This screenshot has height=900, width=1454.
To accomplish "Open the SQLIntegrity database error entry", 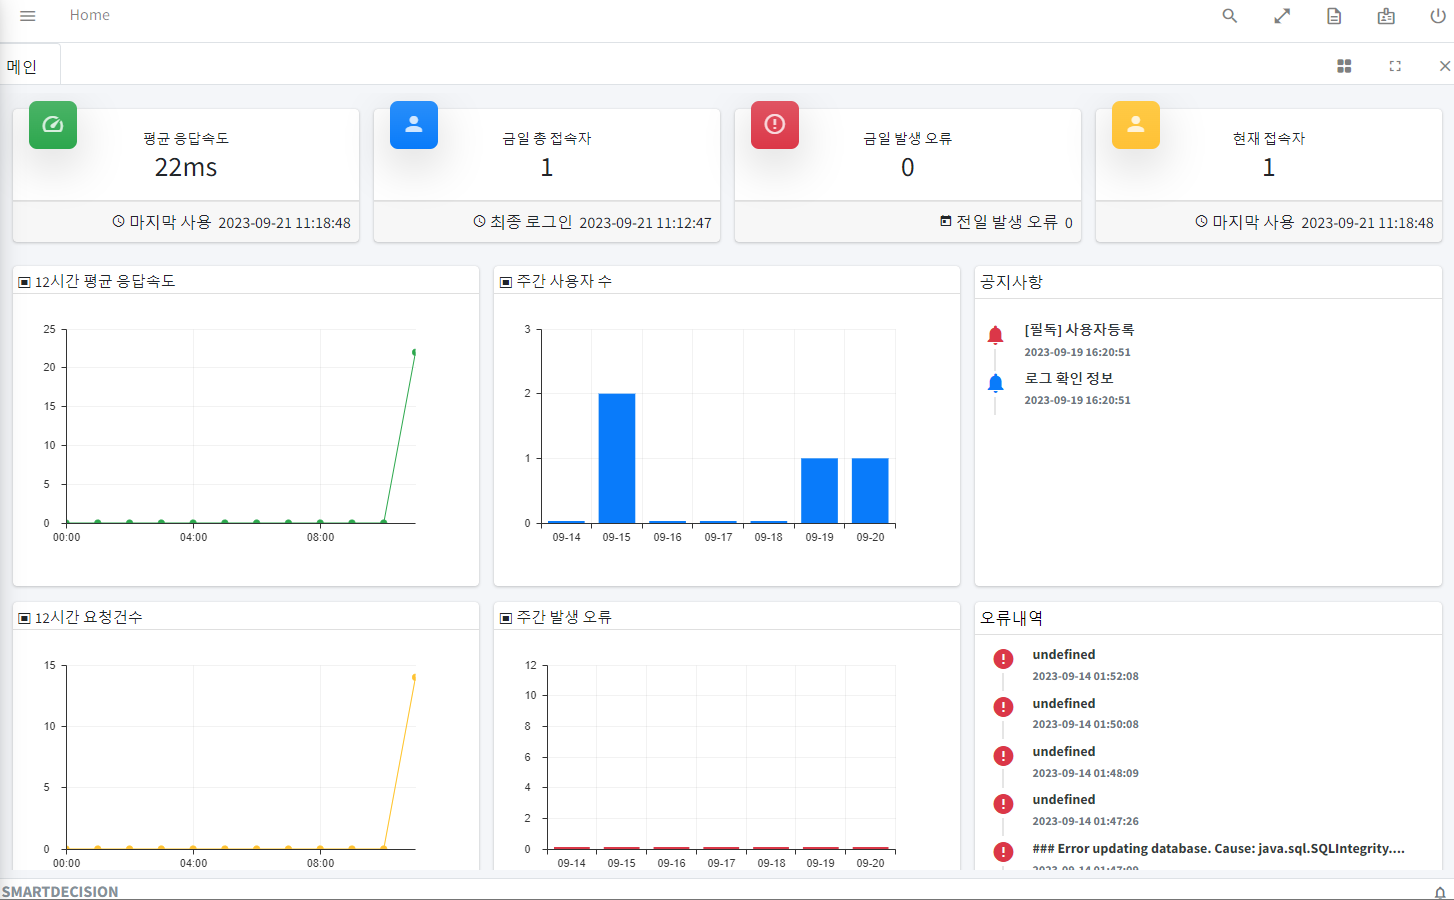I will (1218, 848).
